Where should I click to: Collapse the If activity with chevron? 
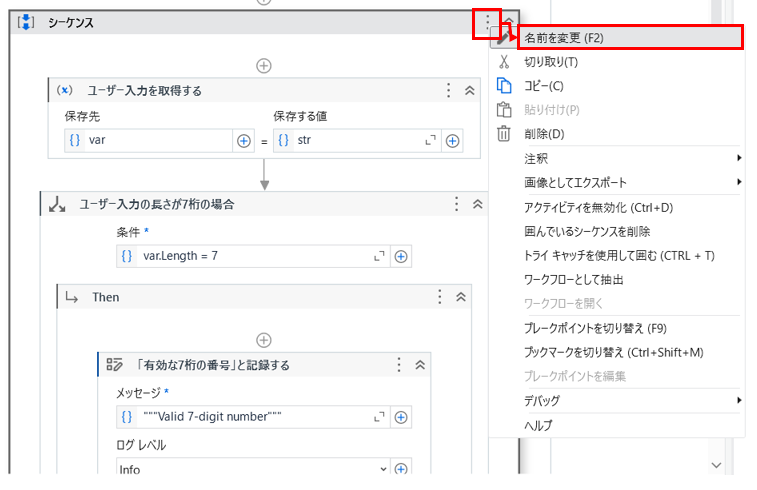pos(478,204)
